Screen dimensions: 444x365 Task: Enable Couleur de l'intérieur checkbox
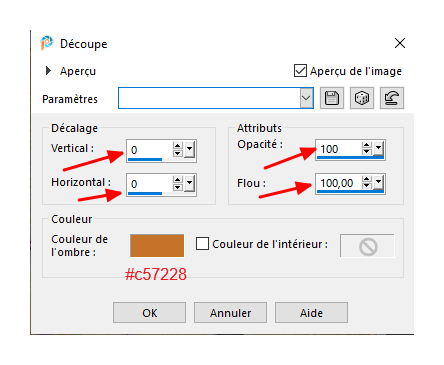pos(202,244)
